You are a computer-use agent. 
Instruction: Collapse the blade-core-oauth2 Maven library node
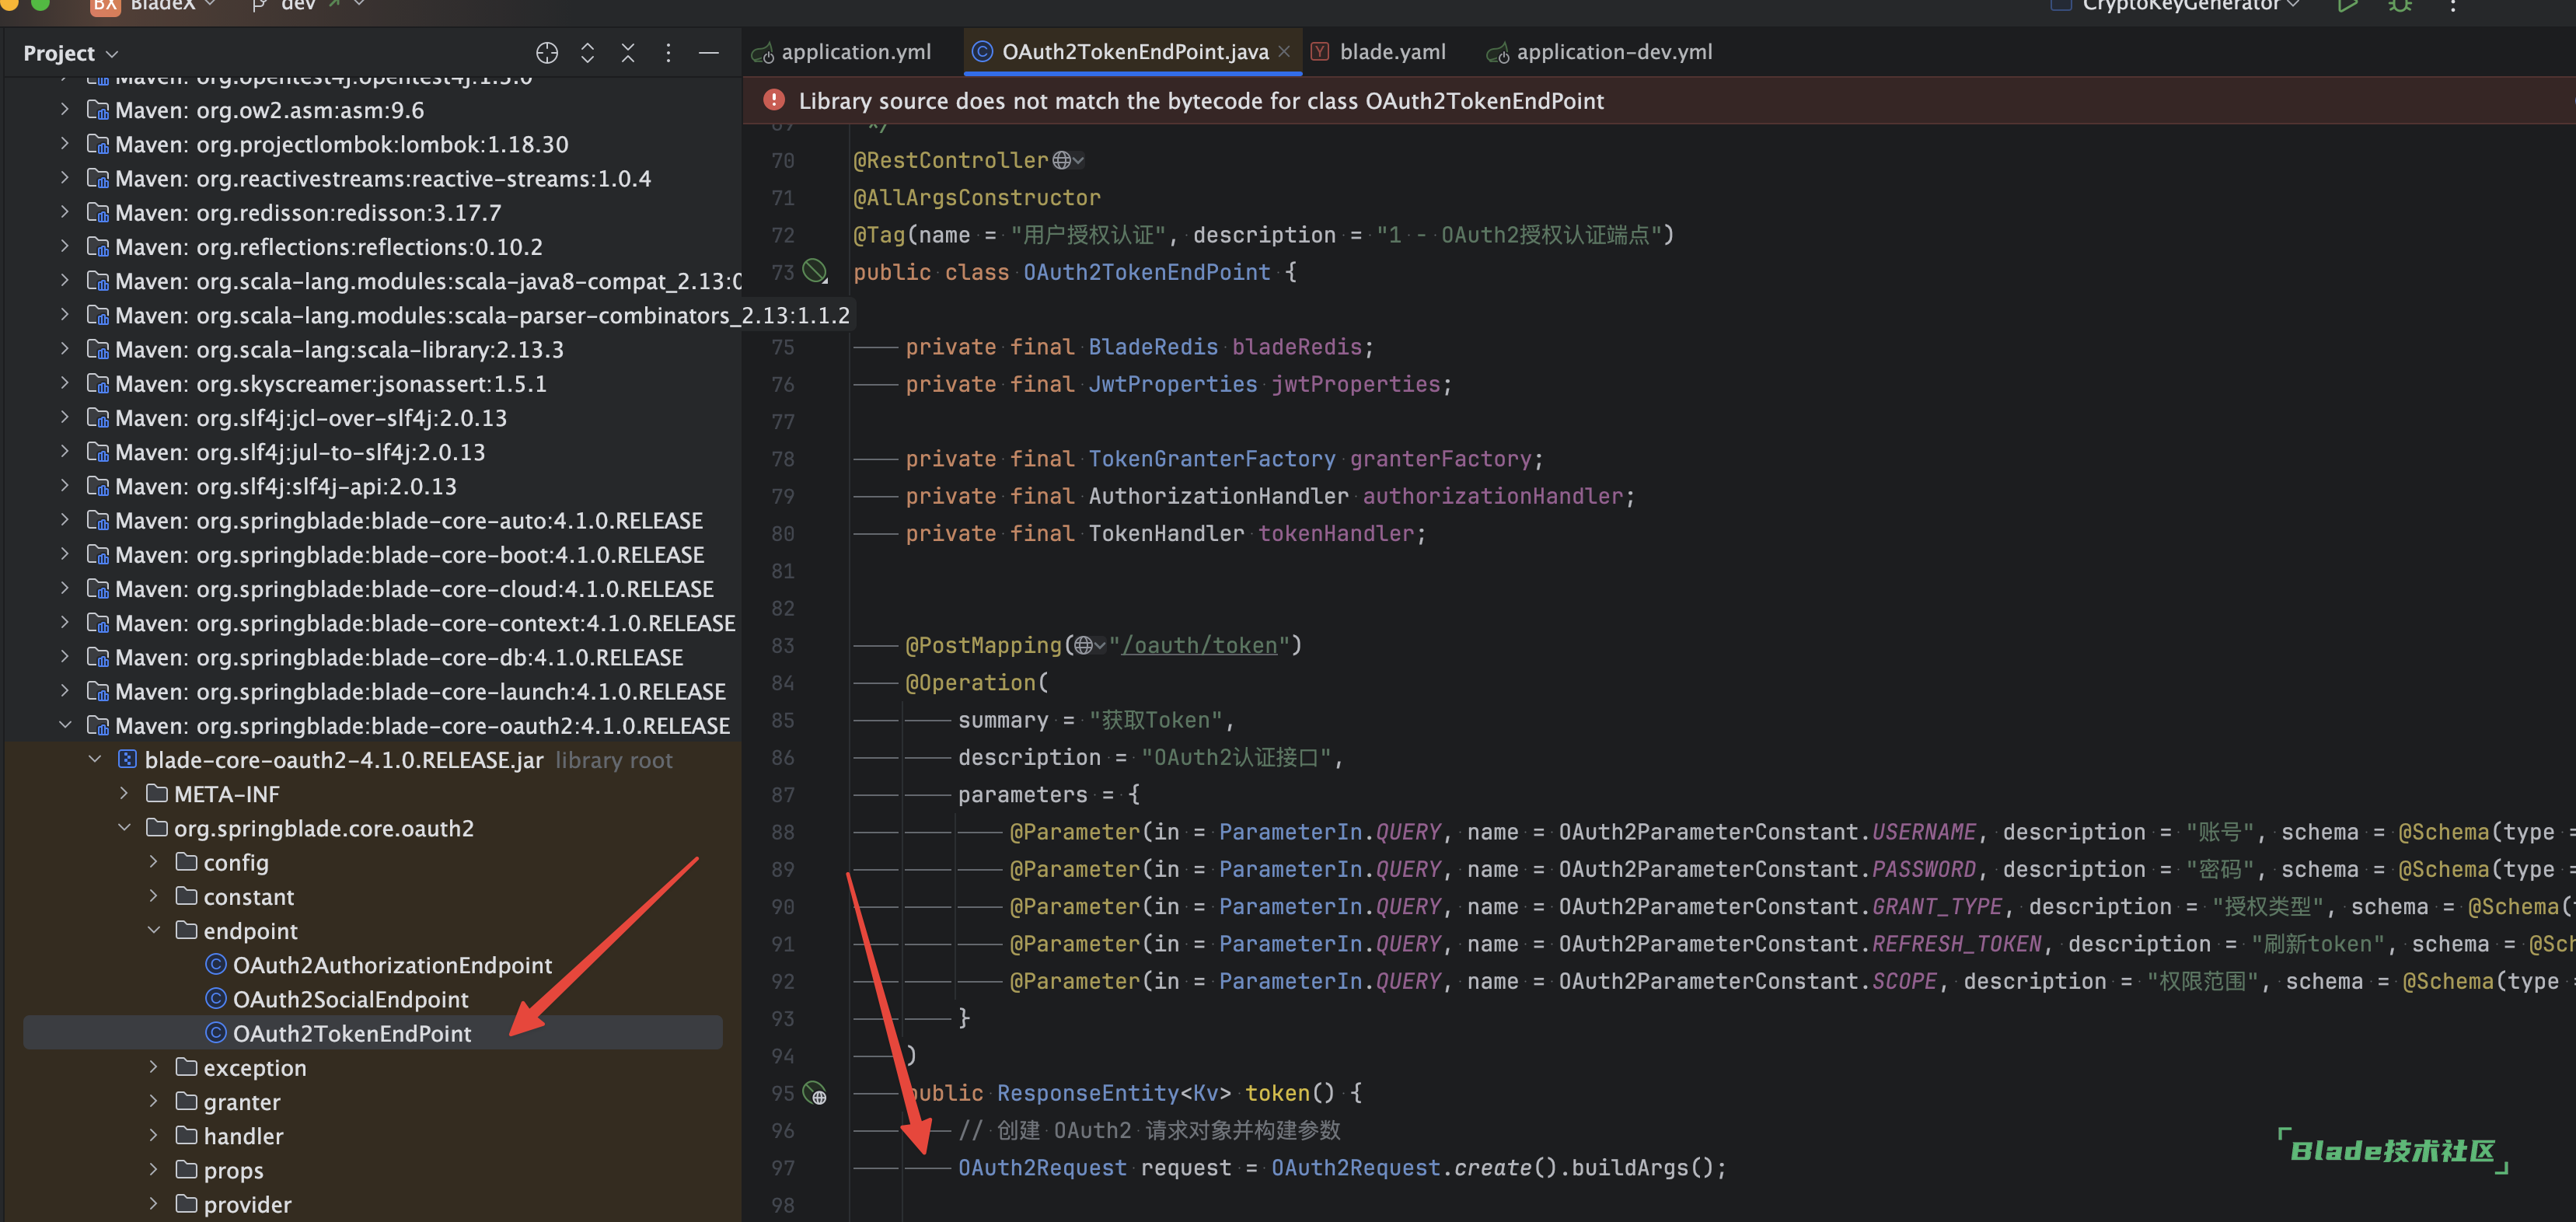[65, 725]
